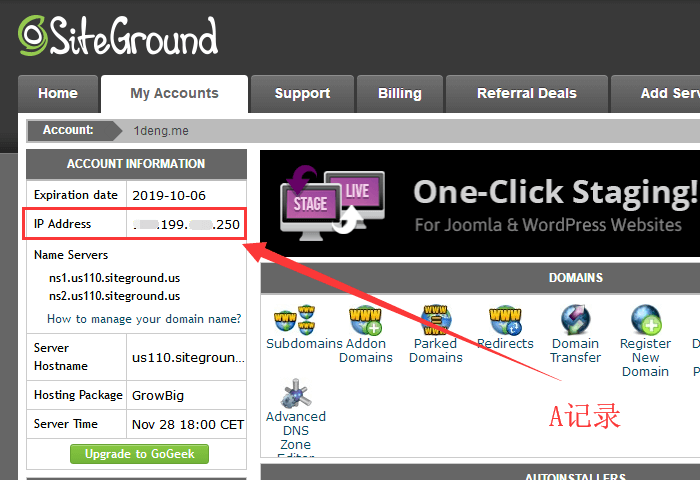The height and width of the screenshot is (480, 700).
Task: Click the Register New Domain text link
Action: tap(646, 357)
